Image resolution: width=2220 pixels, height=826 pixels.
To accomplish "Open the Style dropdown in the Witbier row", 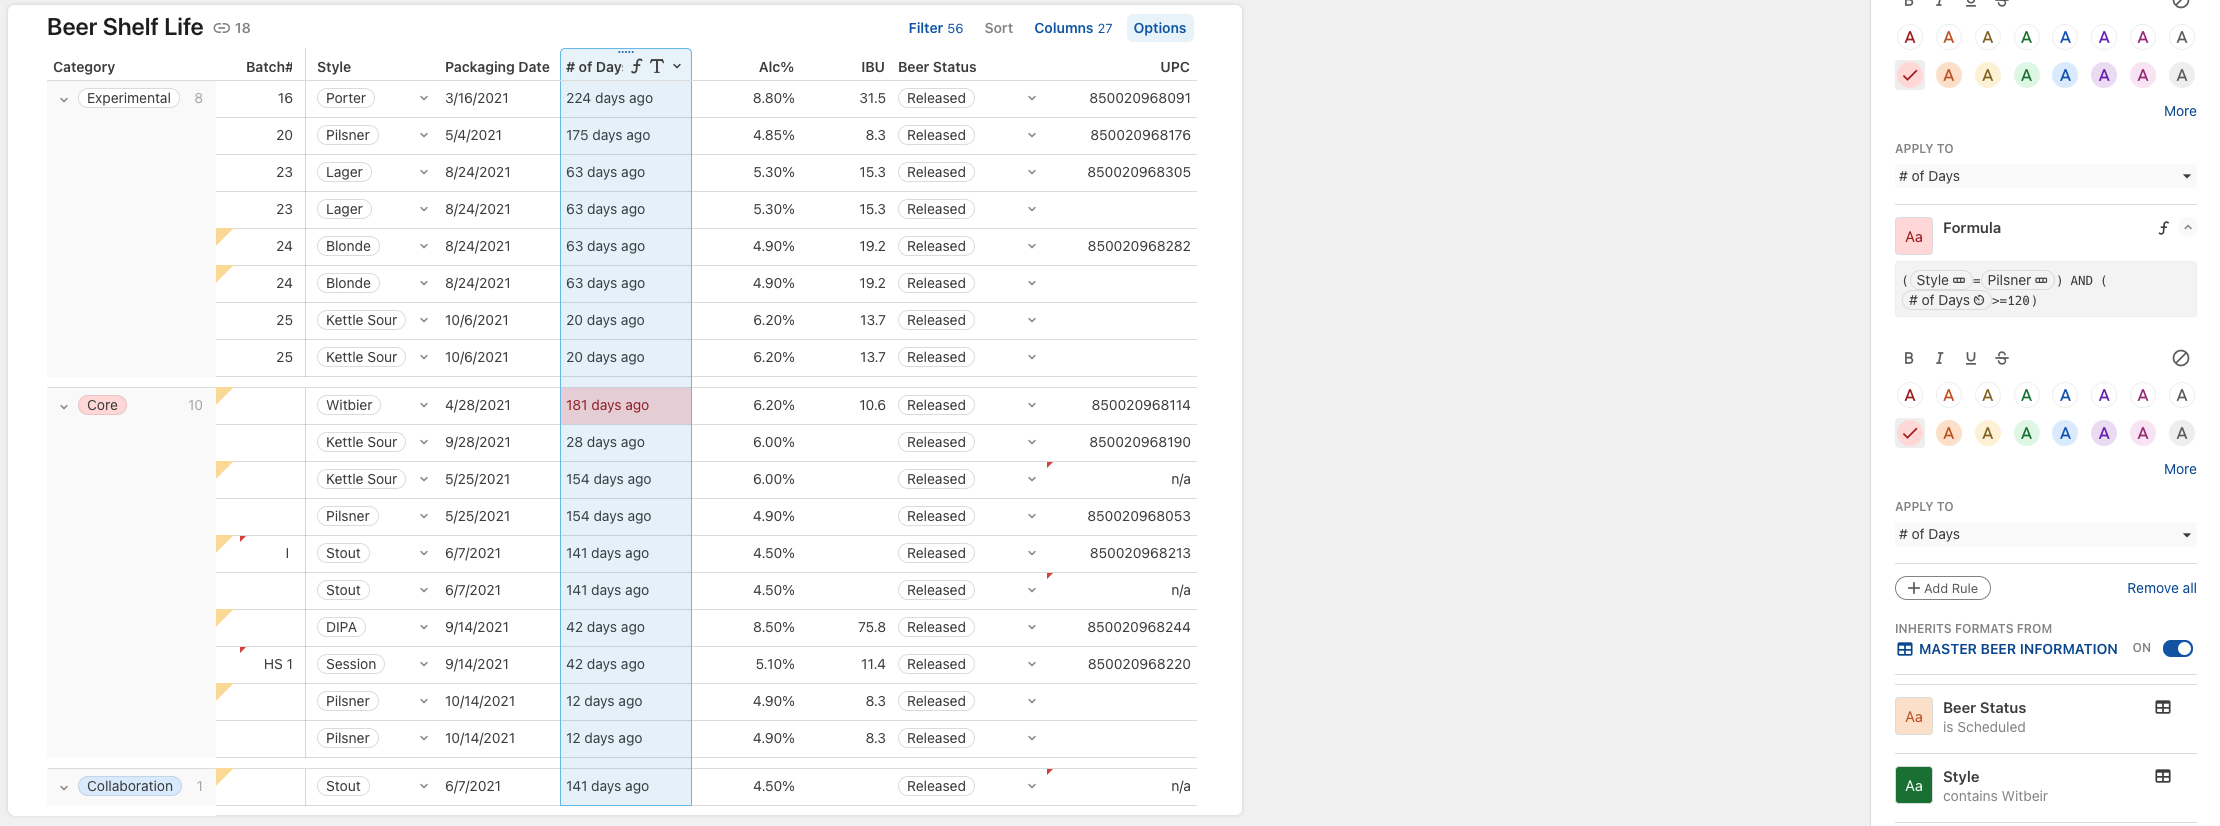I will click(x=424, y=405).
